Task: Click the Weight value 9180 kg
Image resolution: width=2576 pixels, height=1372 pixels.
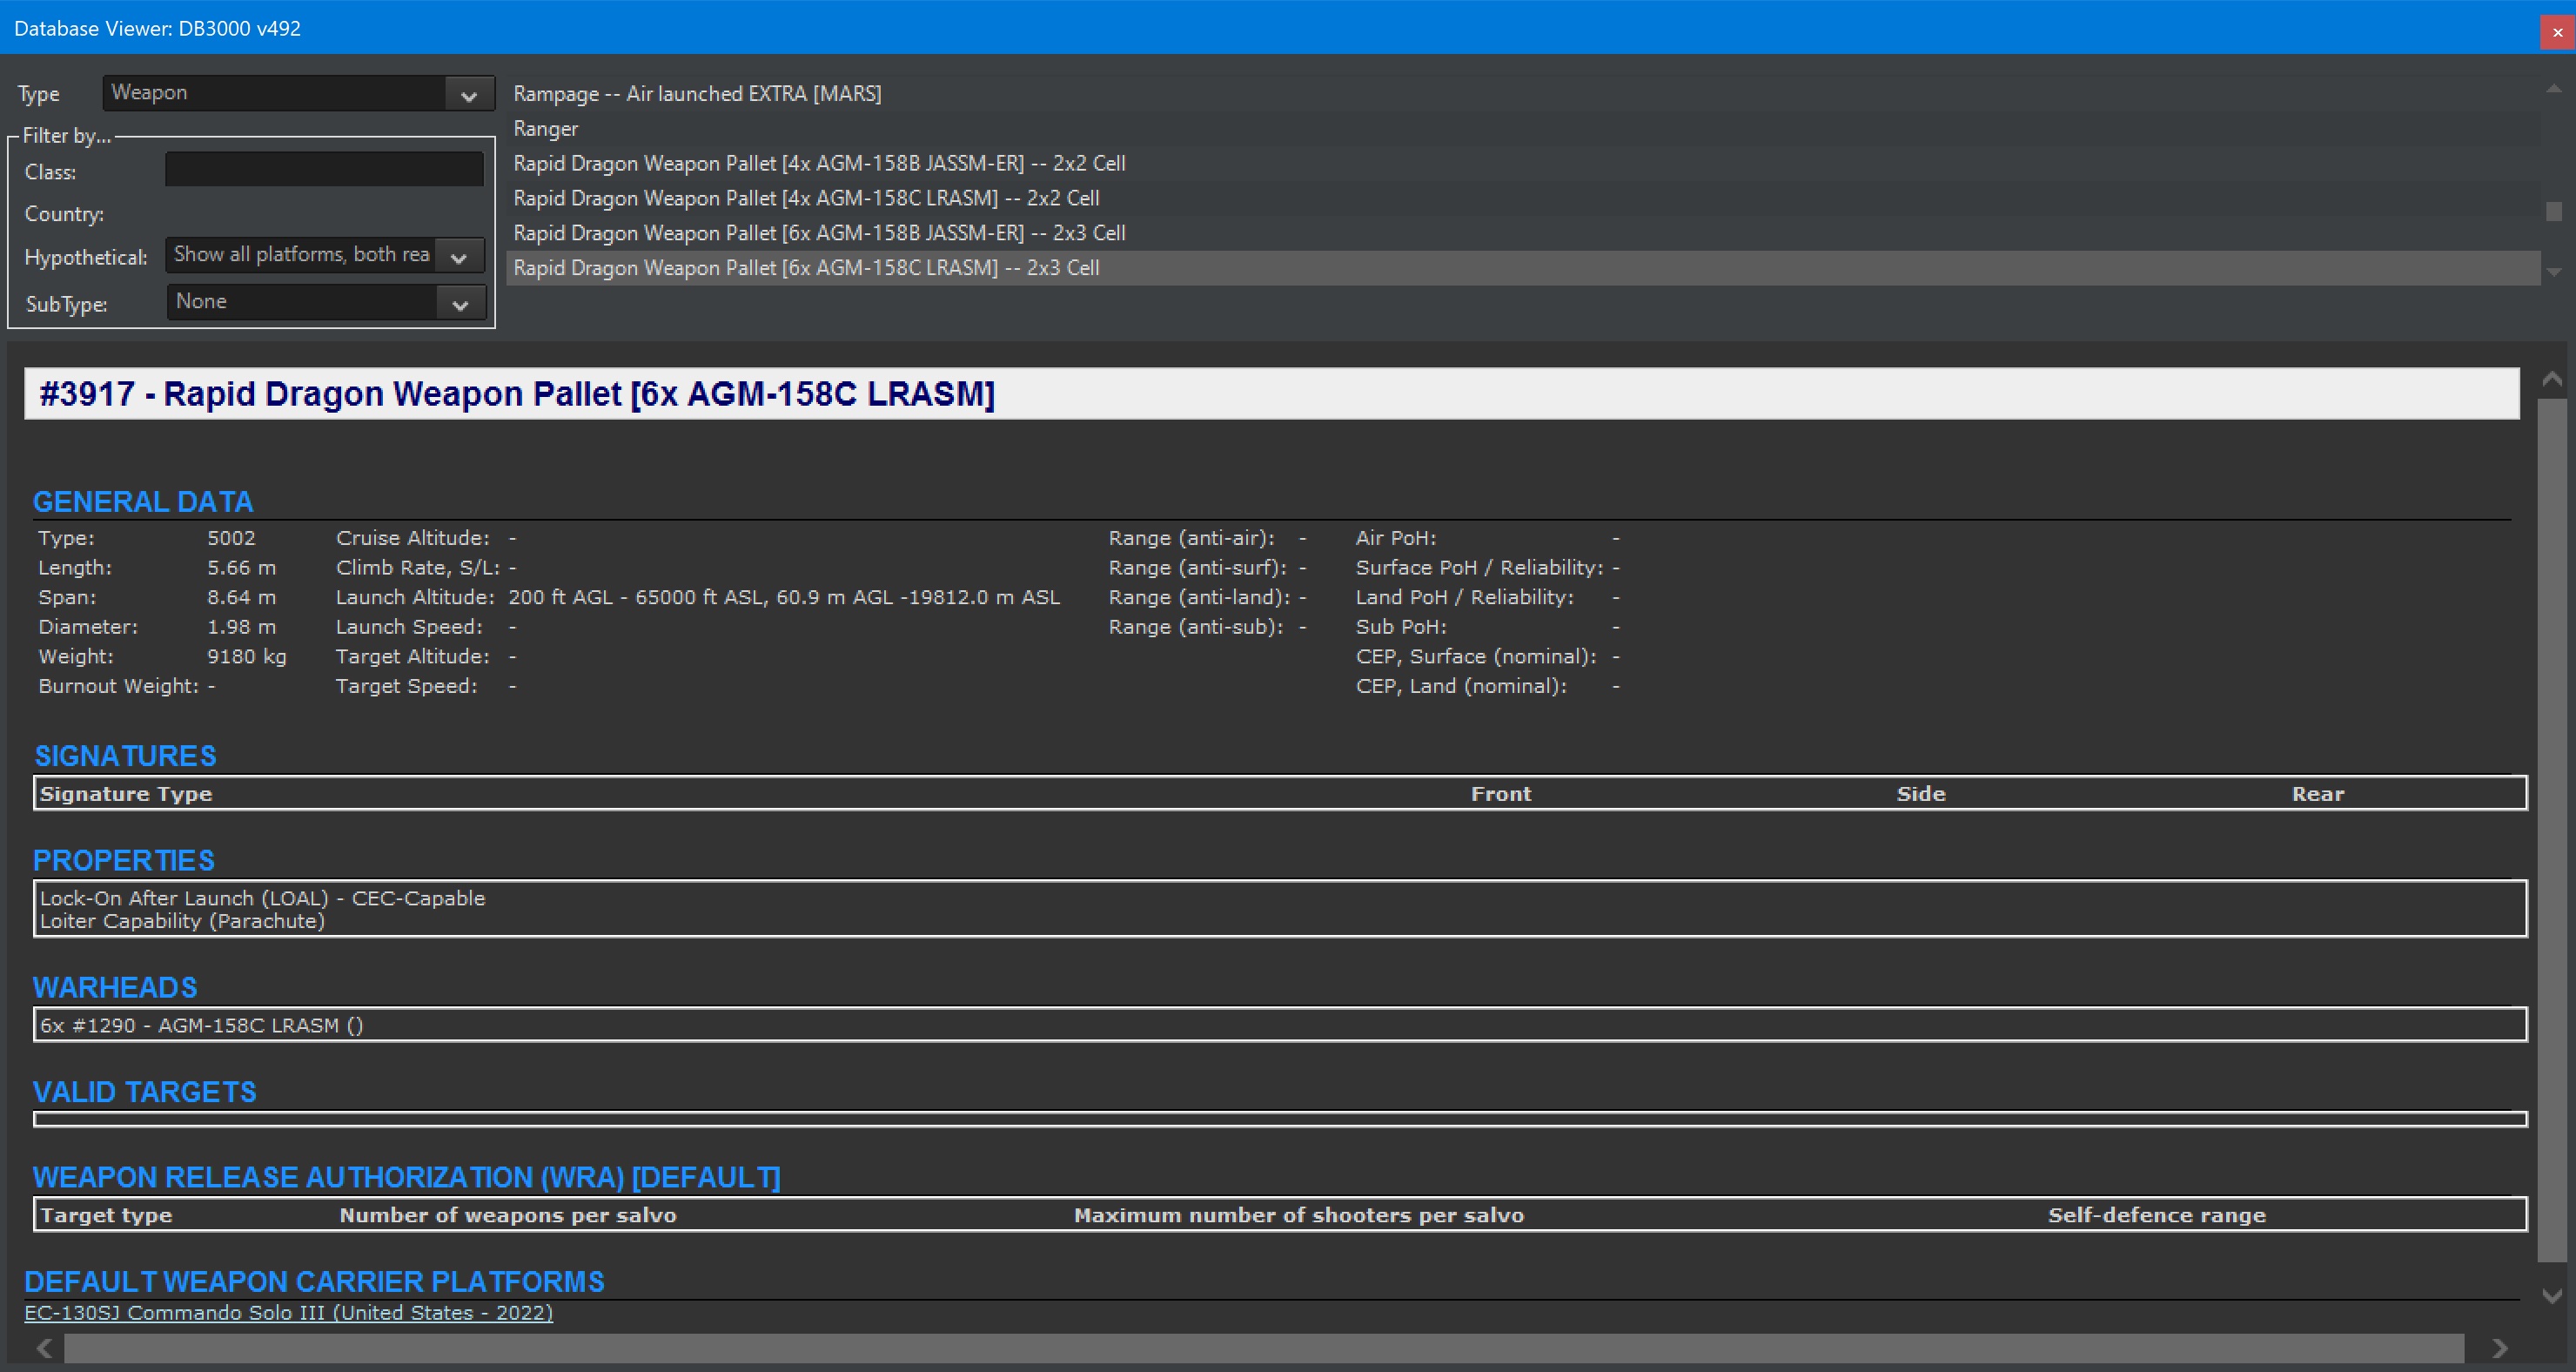Action: click(246, 656)
